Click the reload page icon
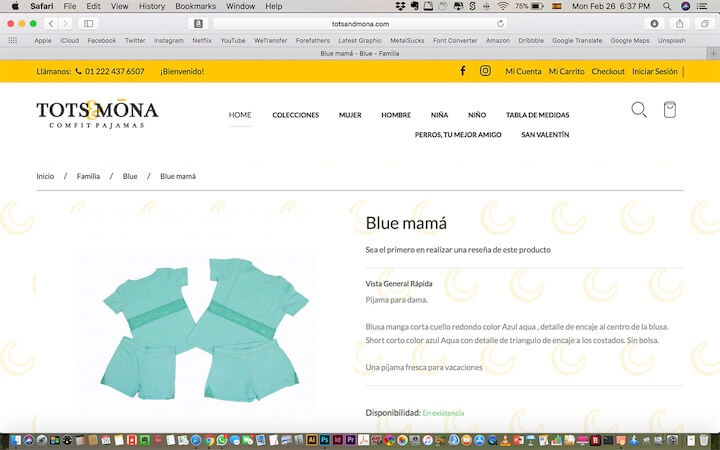Screen dimensions: 720x450 coord(501,23)
